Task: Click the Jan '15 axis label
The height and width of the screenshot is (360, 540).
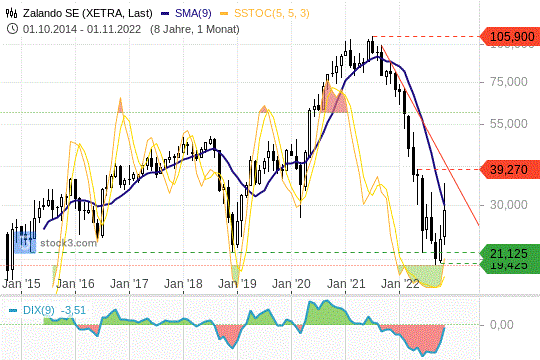Action: pos(21,284)
